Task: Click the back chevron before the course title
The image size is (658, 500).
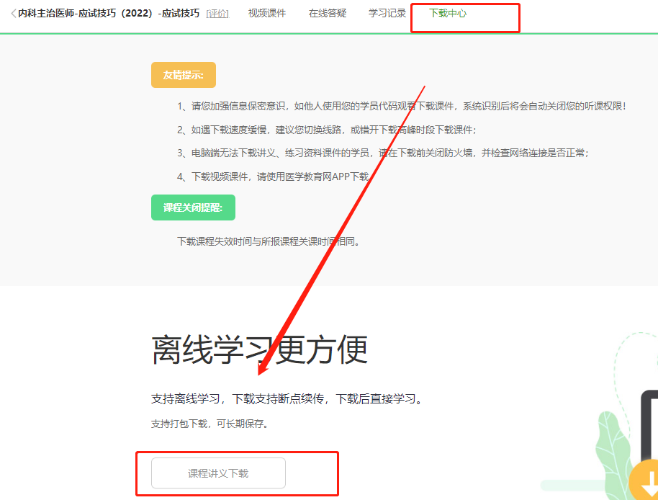Action: click(x=13, y=14)
